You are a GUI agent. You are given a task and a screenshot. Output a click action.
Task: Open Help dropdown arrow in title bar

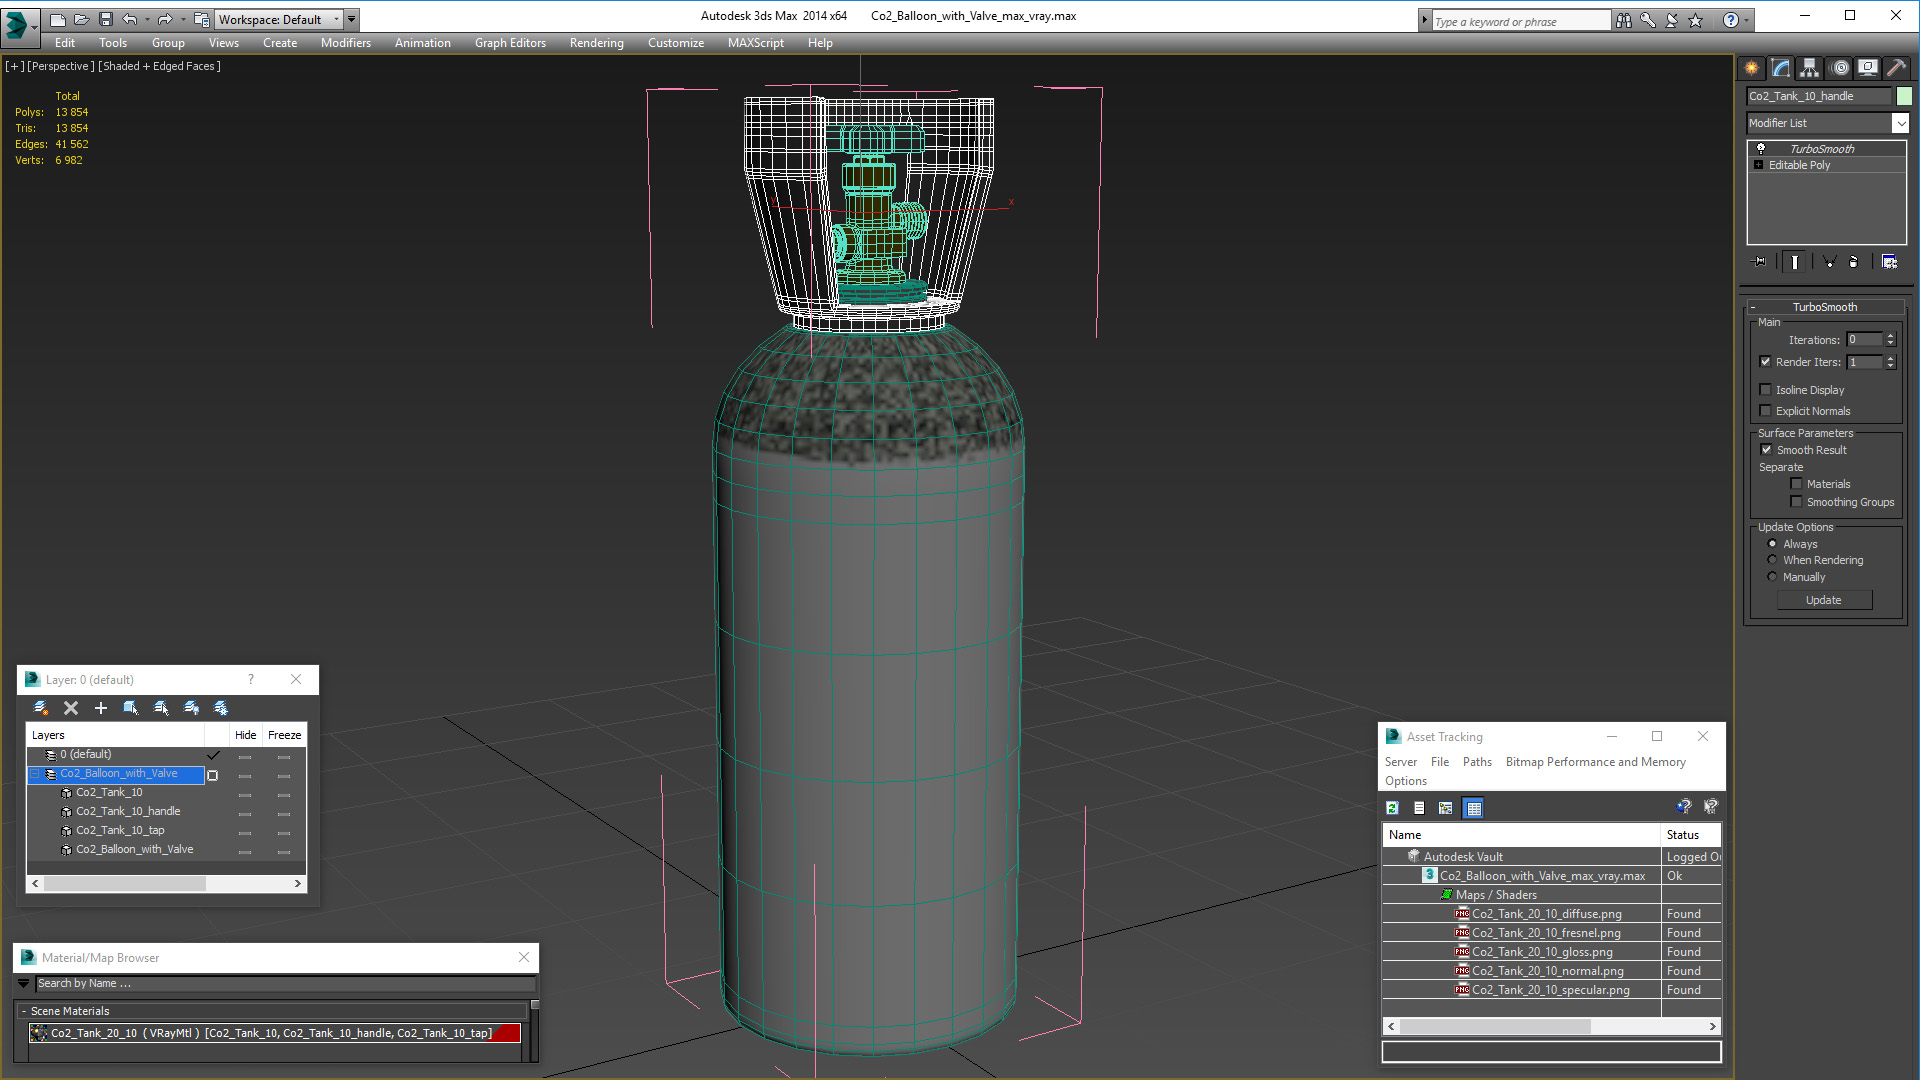pyautogui.click(x=1747, y=20)
